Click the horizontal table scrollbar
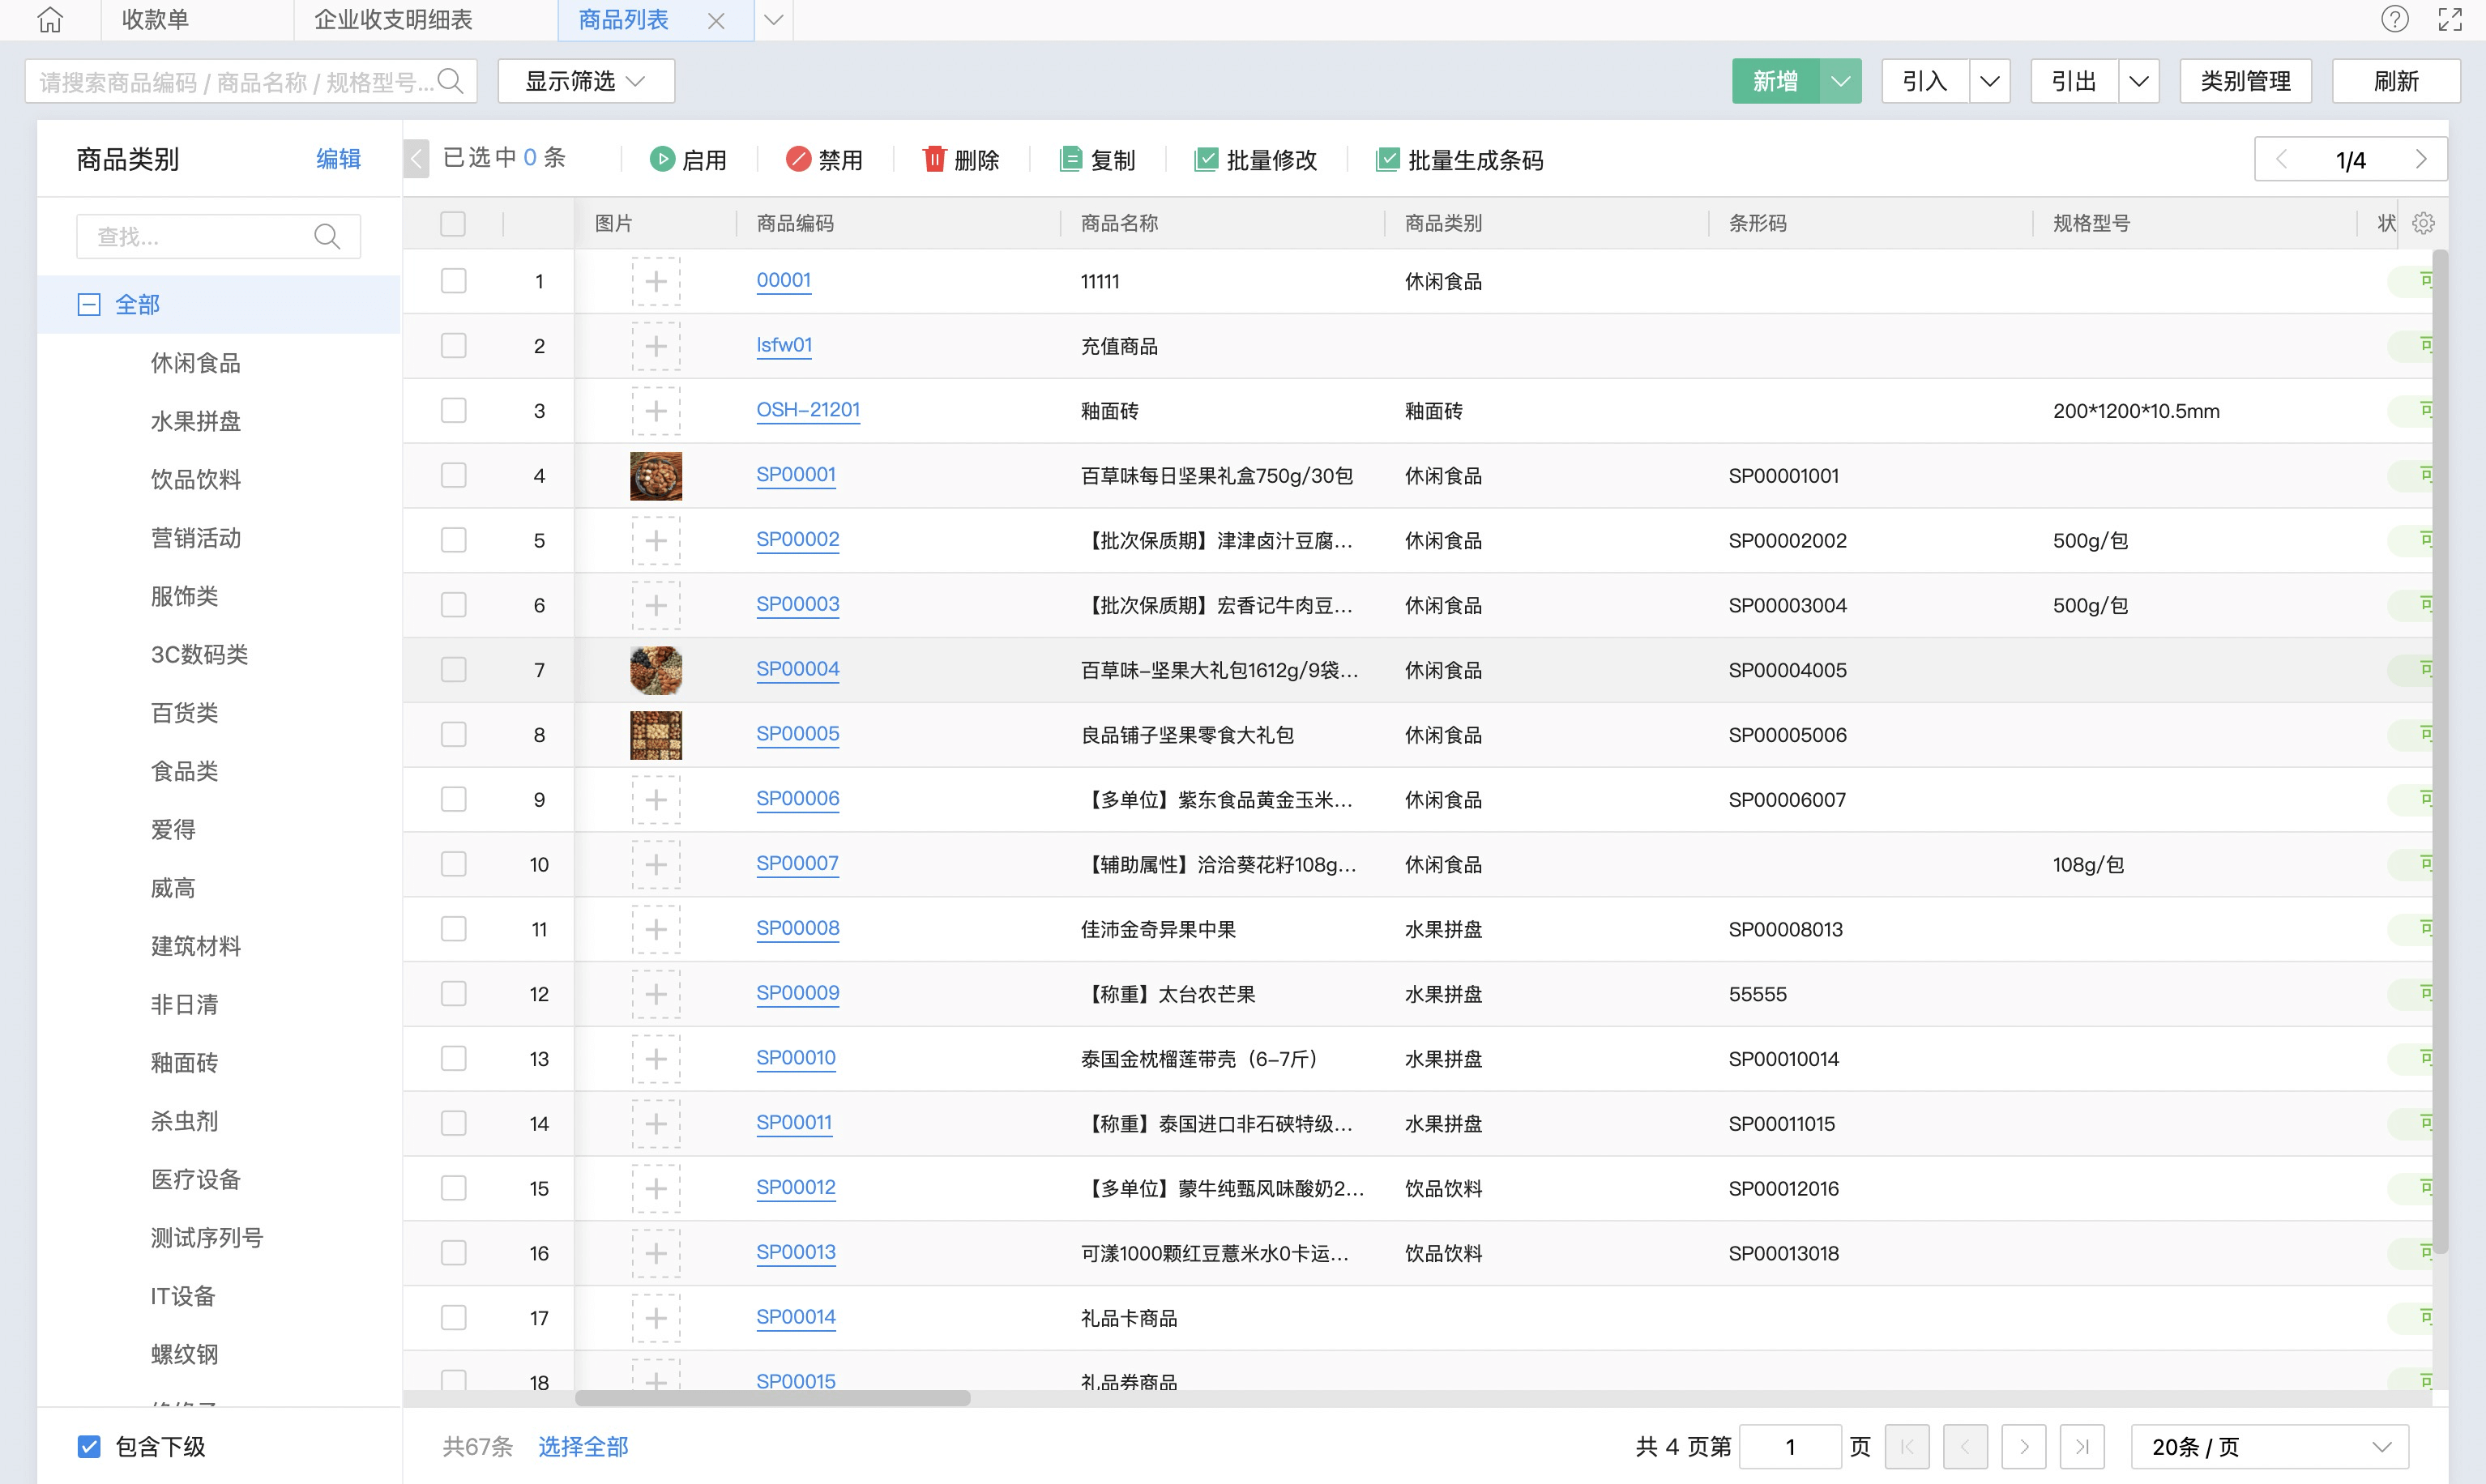 click(773, 1398)
